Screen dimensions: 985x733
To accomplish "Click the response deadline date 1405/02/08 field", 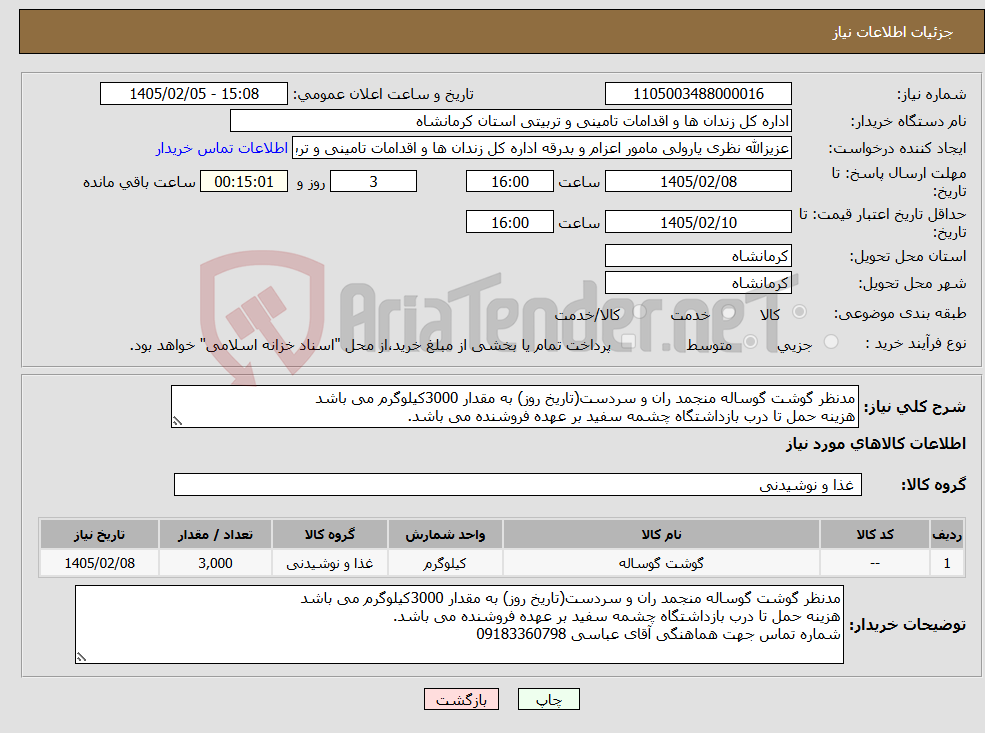I will tap(698, 182).
